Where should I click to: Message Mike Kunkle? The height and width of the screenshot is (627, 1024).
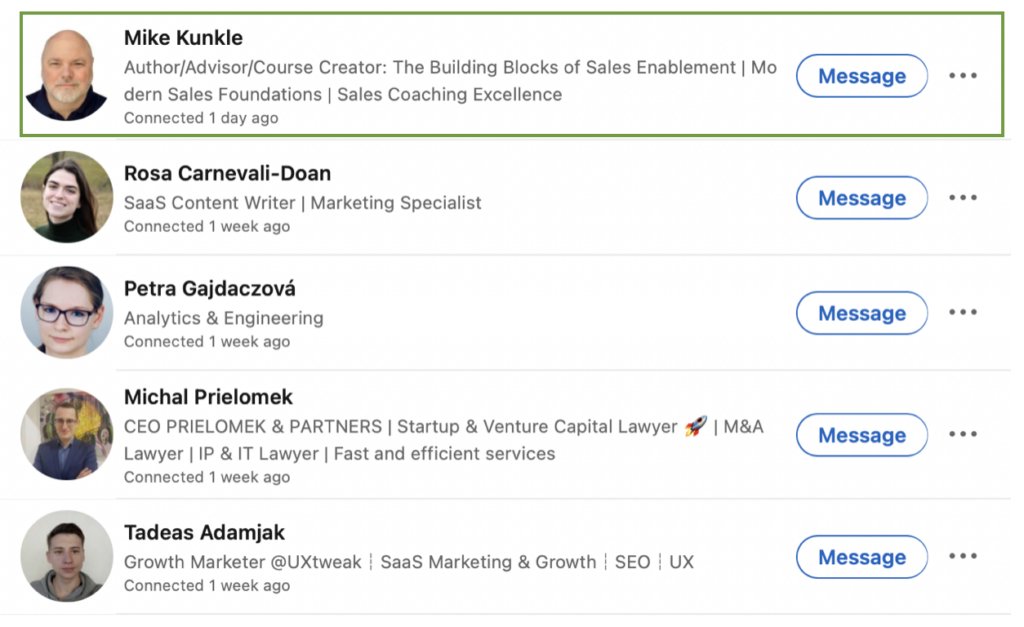pos(861,76)
